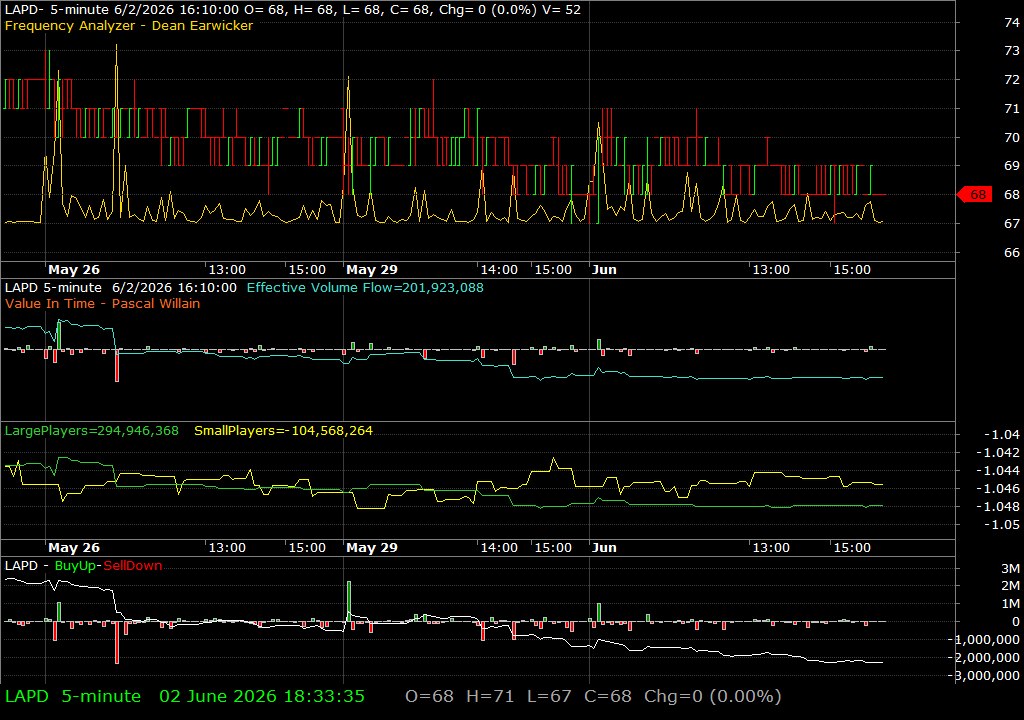Image resolution: width=1024 pixels, height=720 pixels.
Task: Click the 67 price scale label
Action: (1012, 223)
